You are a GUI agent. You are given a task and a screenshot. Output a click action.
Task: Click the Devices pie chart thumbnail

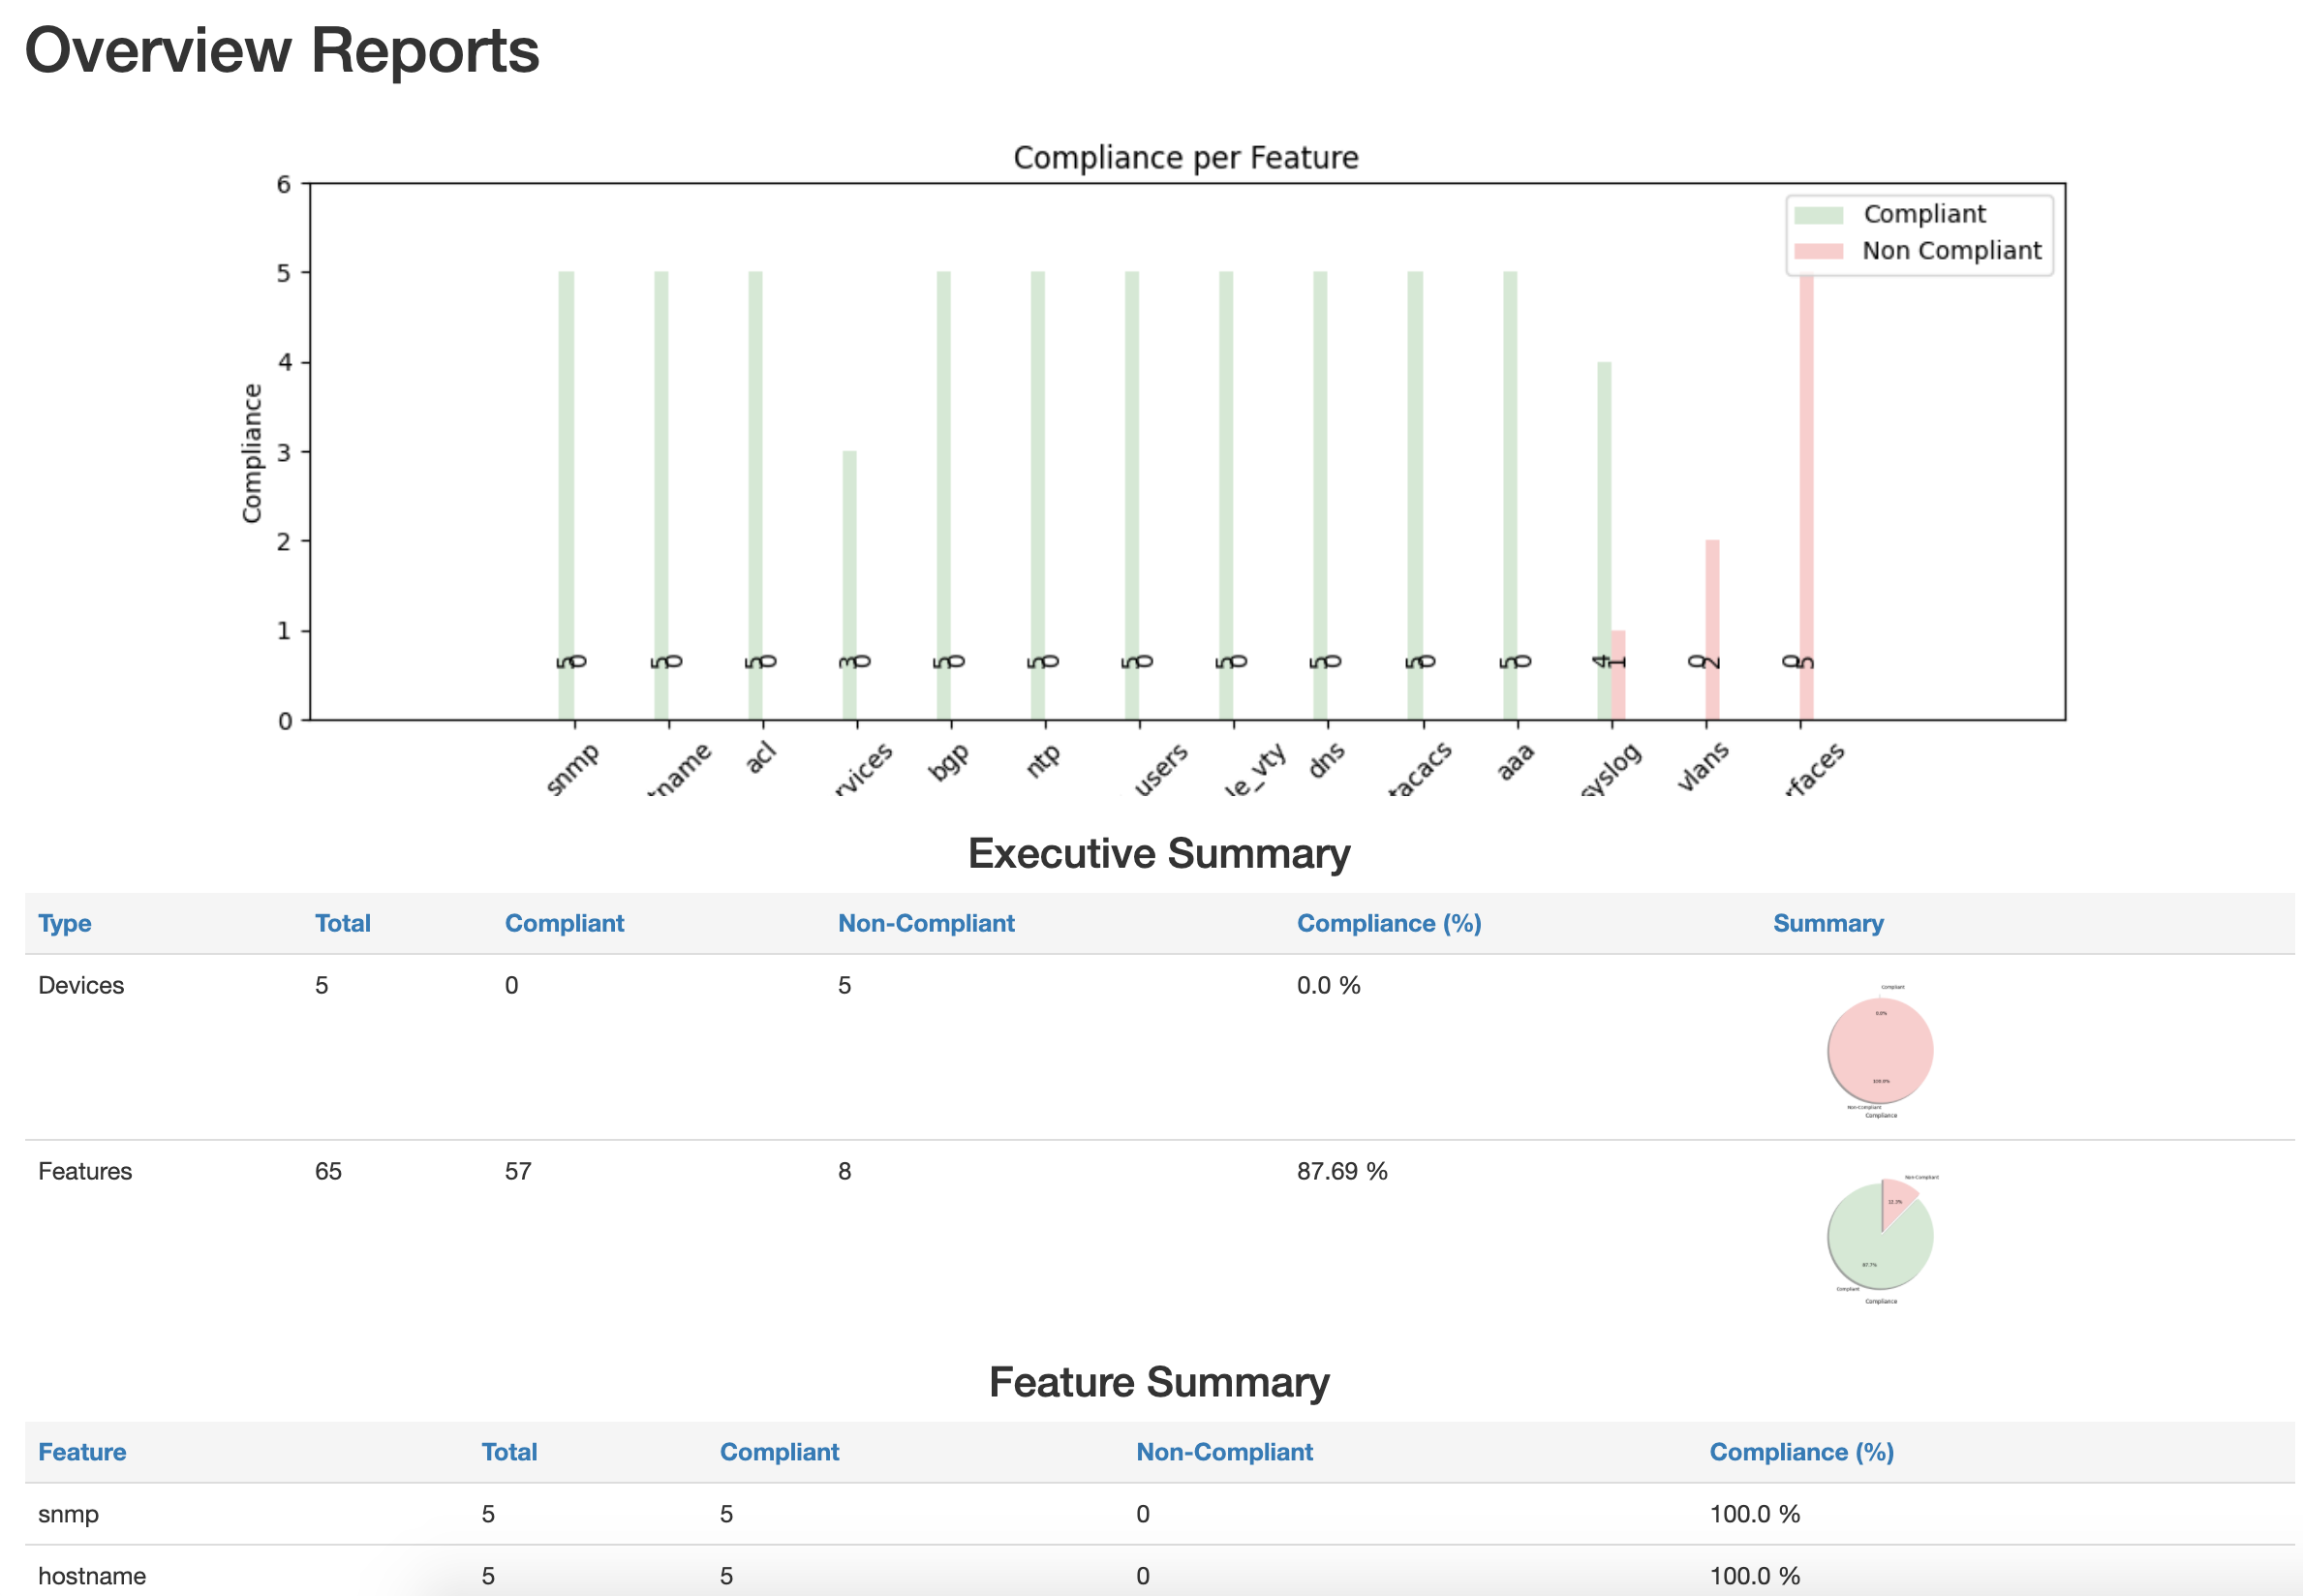[x=1878, y=1050]
